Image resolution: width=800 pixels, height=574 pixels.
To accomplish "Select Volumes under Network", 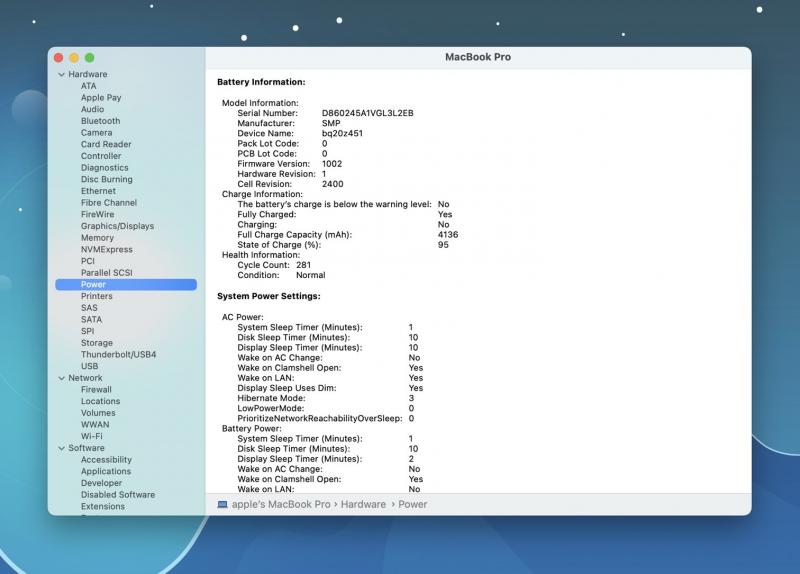I will pos(98,413).
